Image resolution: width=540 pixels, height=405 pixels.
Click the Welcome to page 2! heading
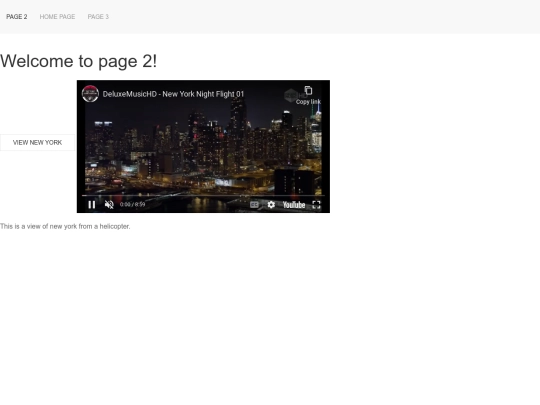point(79,61)
